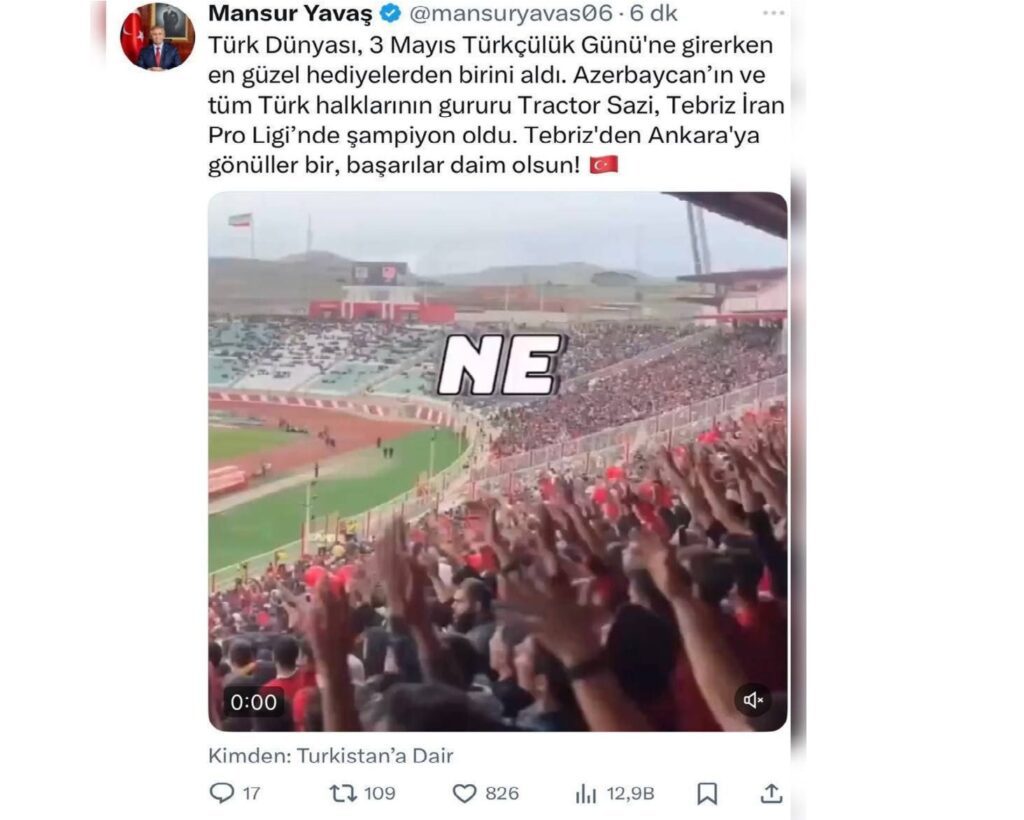
Task: Click the 12,9B views count
Action: [630, 793]
